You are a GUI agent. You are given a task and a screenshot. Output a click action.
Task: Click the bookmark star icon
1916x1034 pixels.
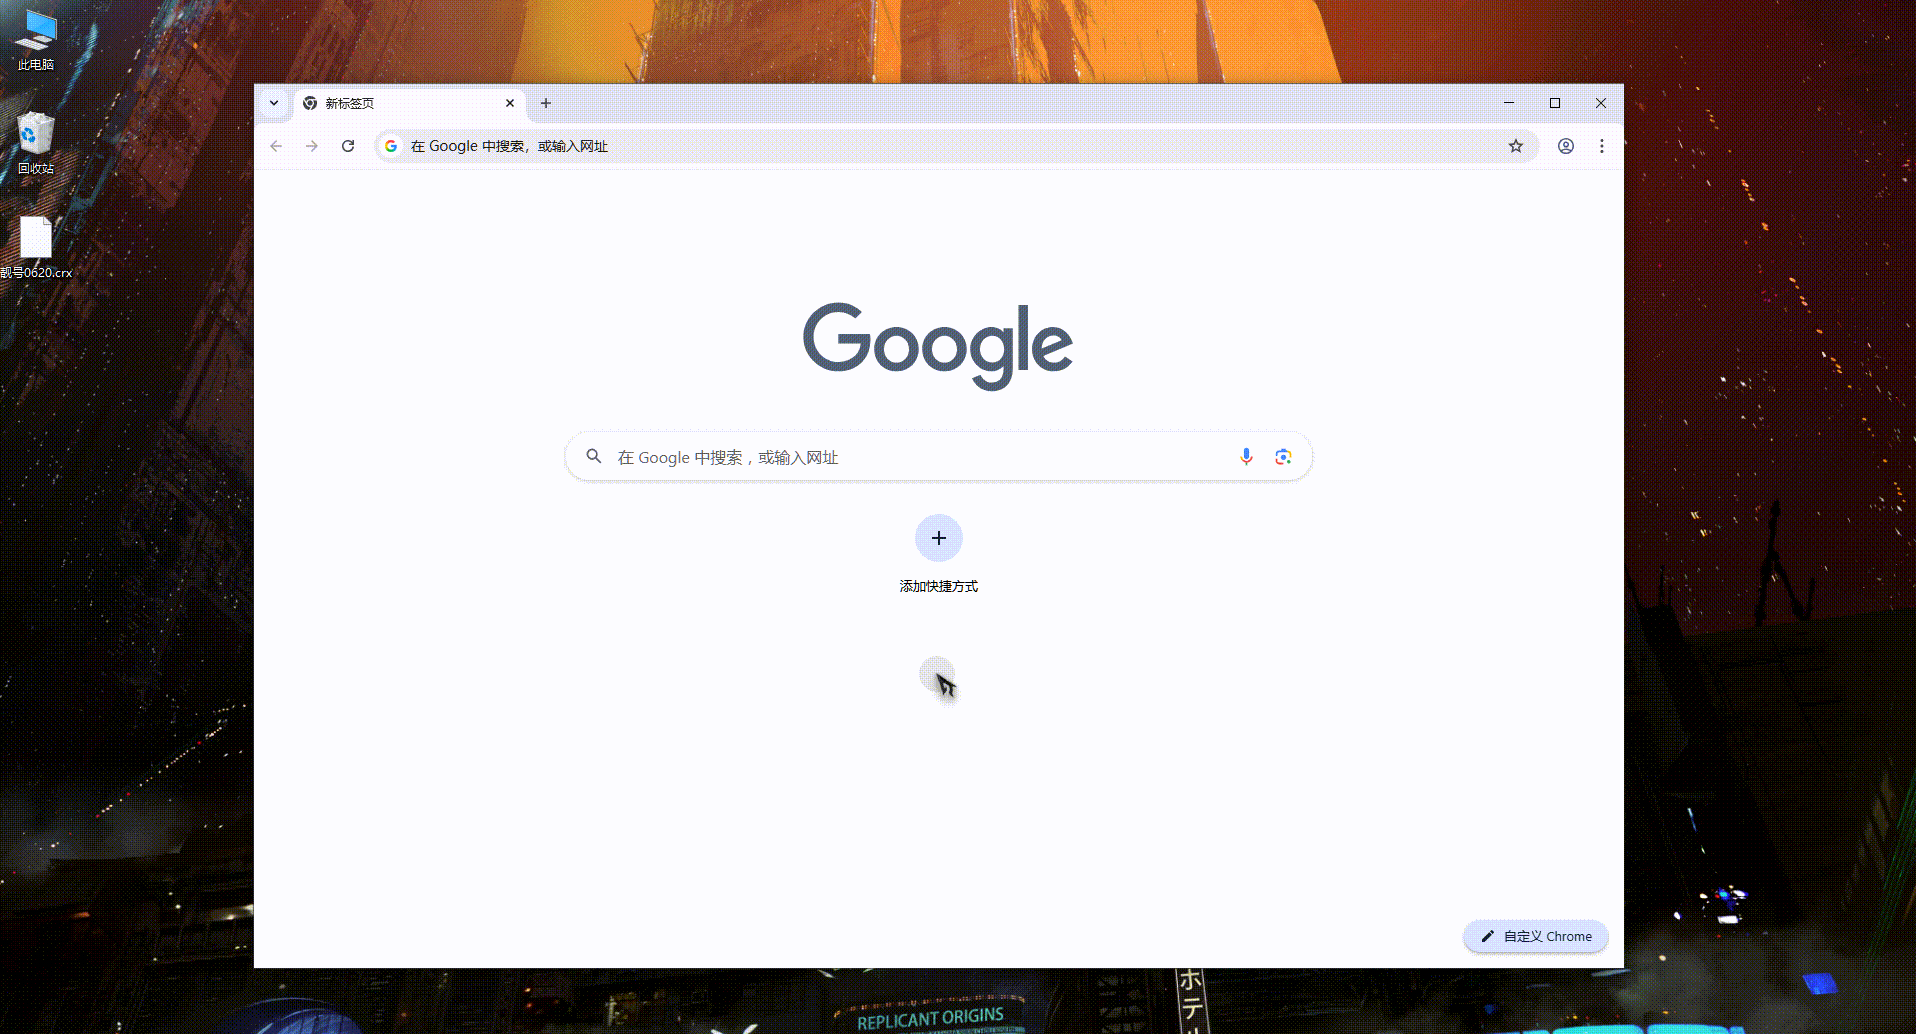(x=1516, y=146)
